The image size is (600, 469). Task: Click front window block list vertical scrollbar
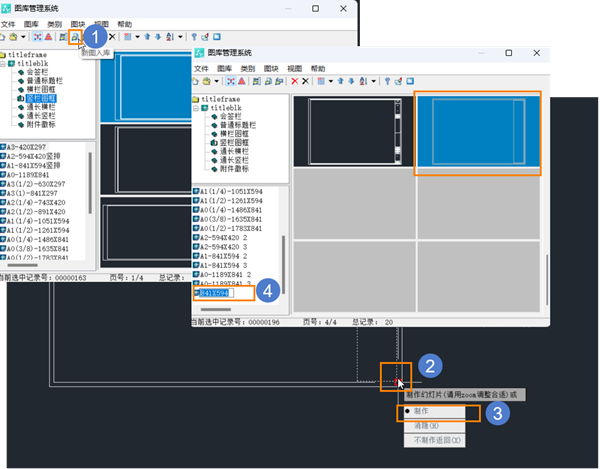(x=284, y=265)
